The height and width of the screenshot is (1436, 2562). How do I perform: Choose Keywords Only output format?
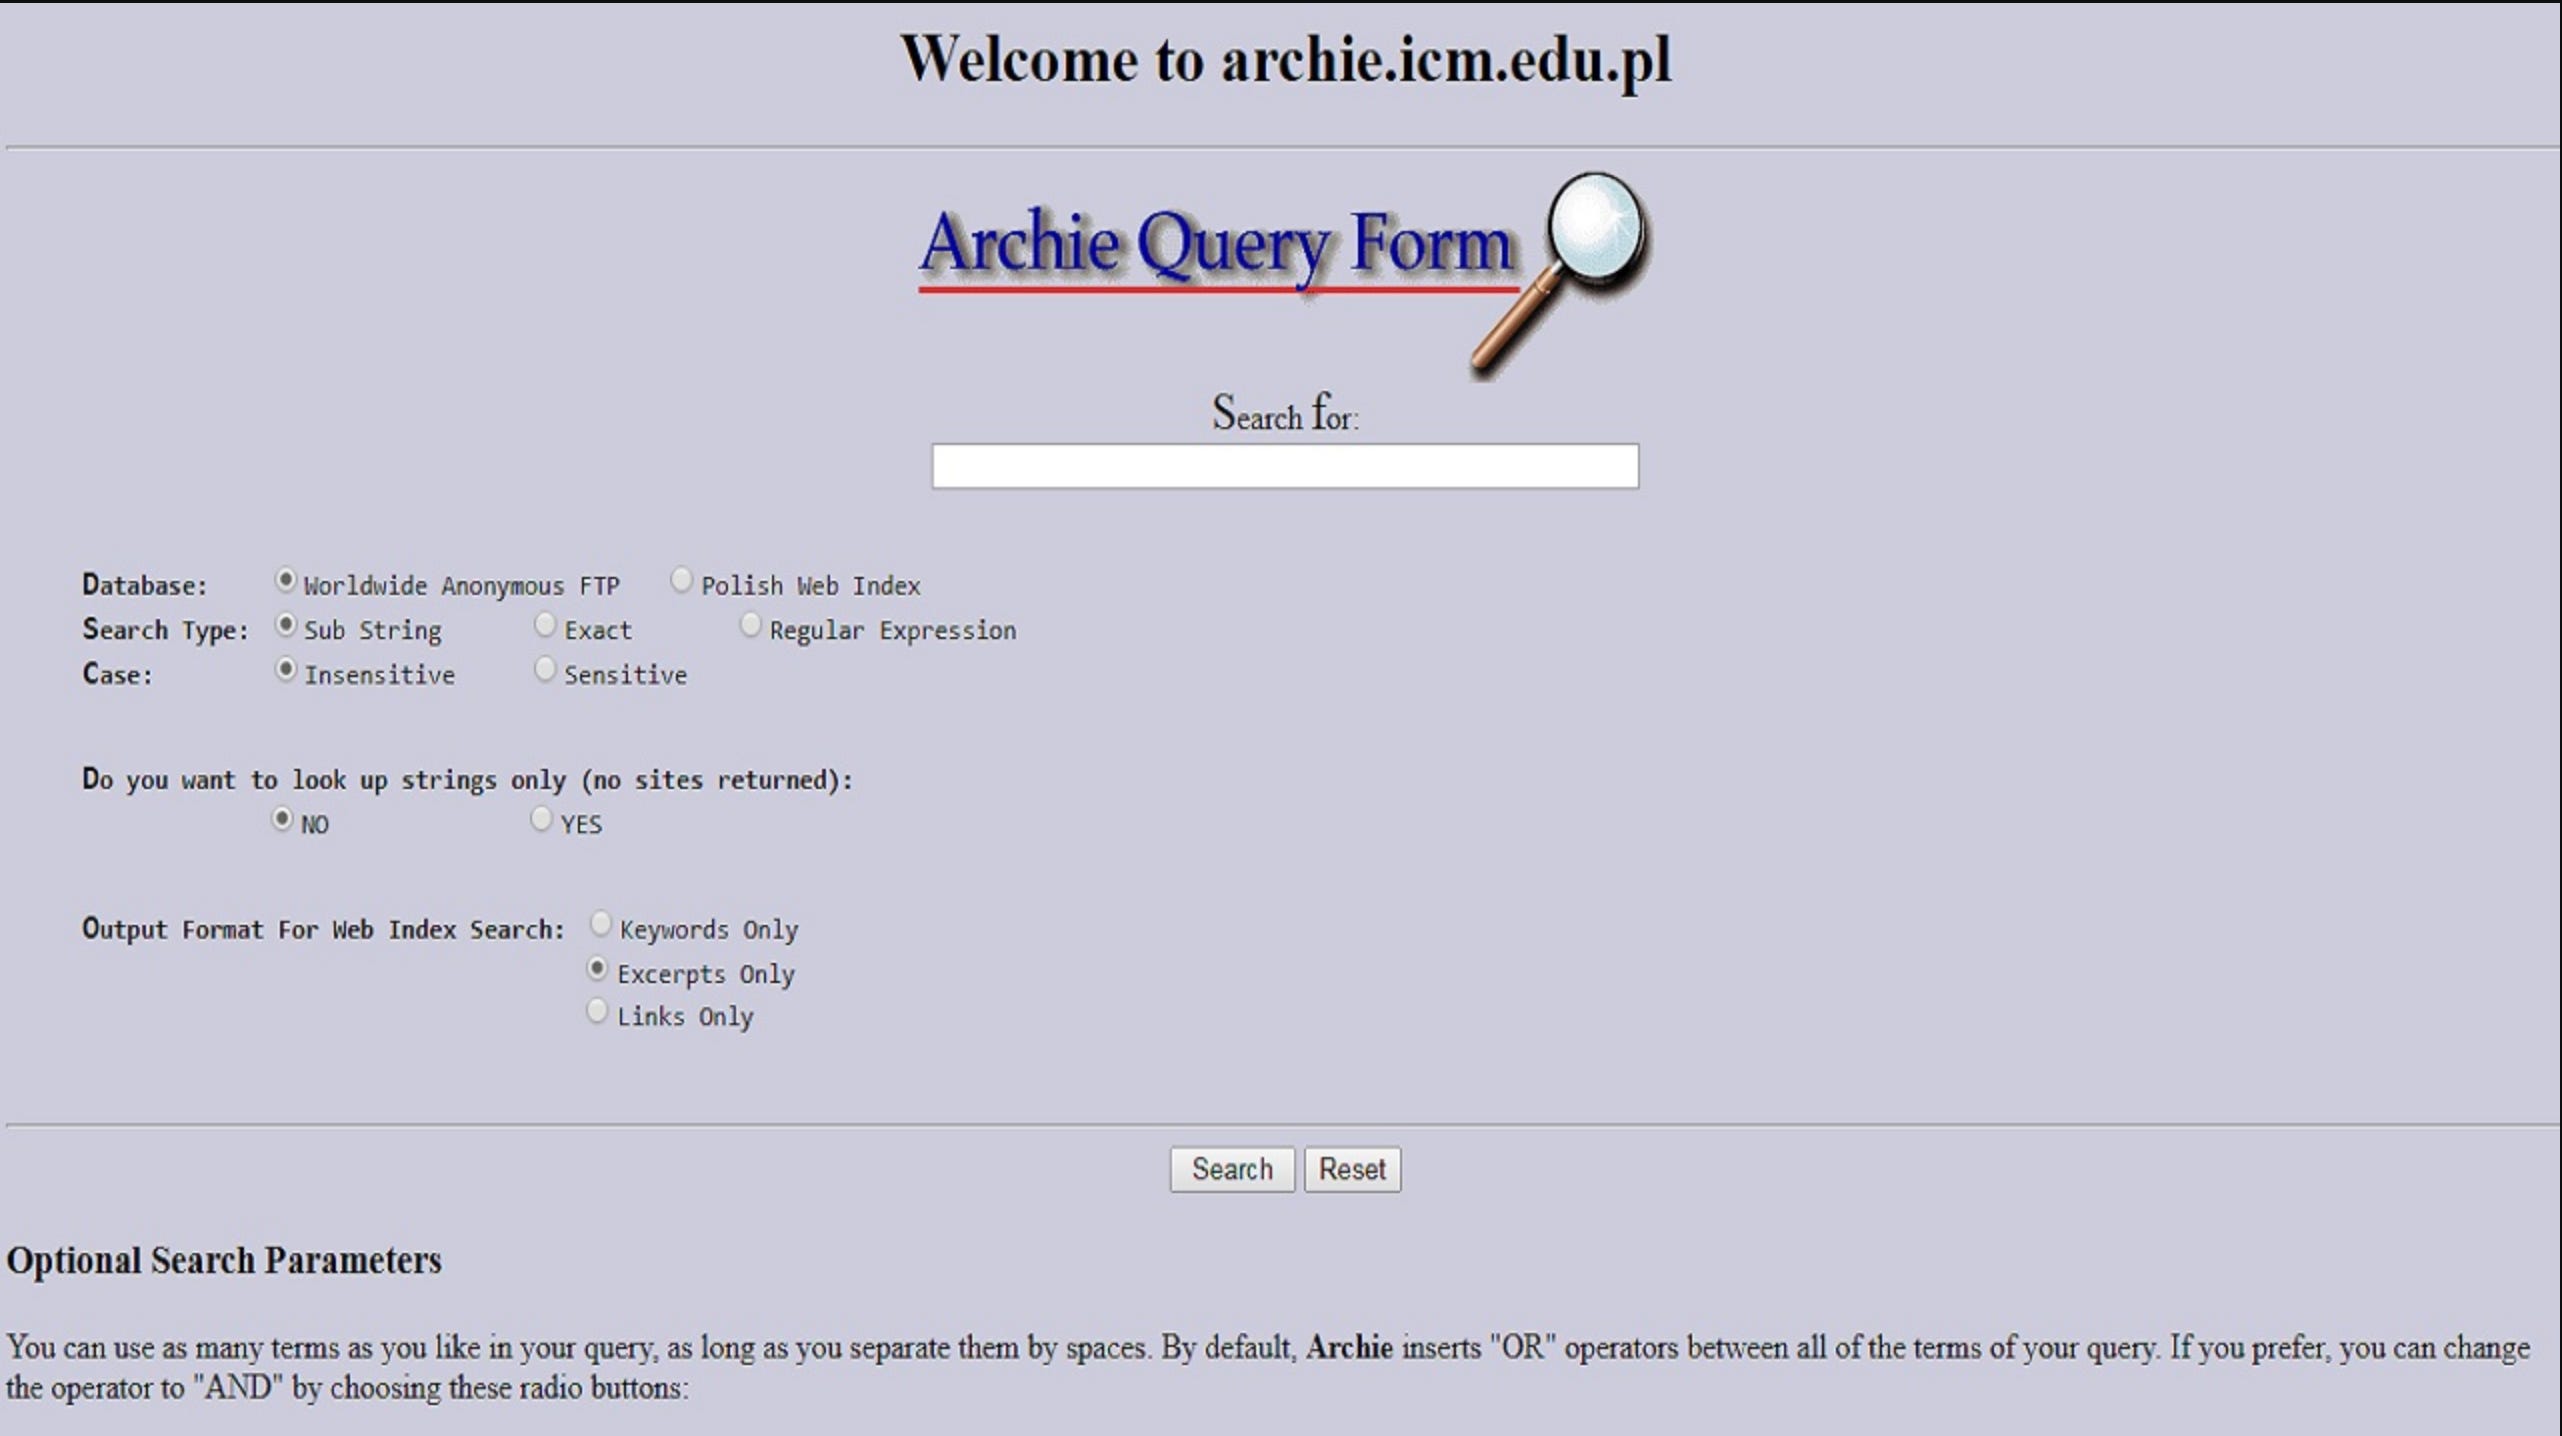[x=600, y=921]
